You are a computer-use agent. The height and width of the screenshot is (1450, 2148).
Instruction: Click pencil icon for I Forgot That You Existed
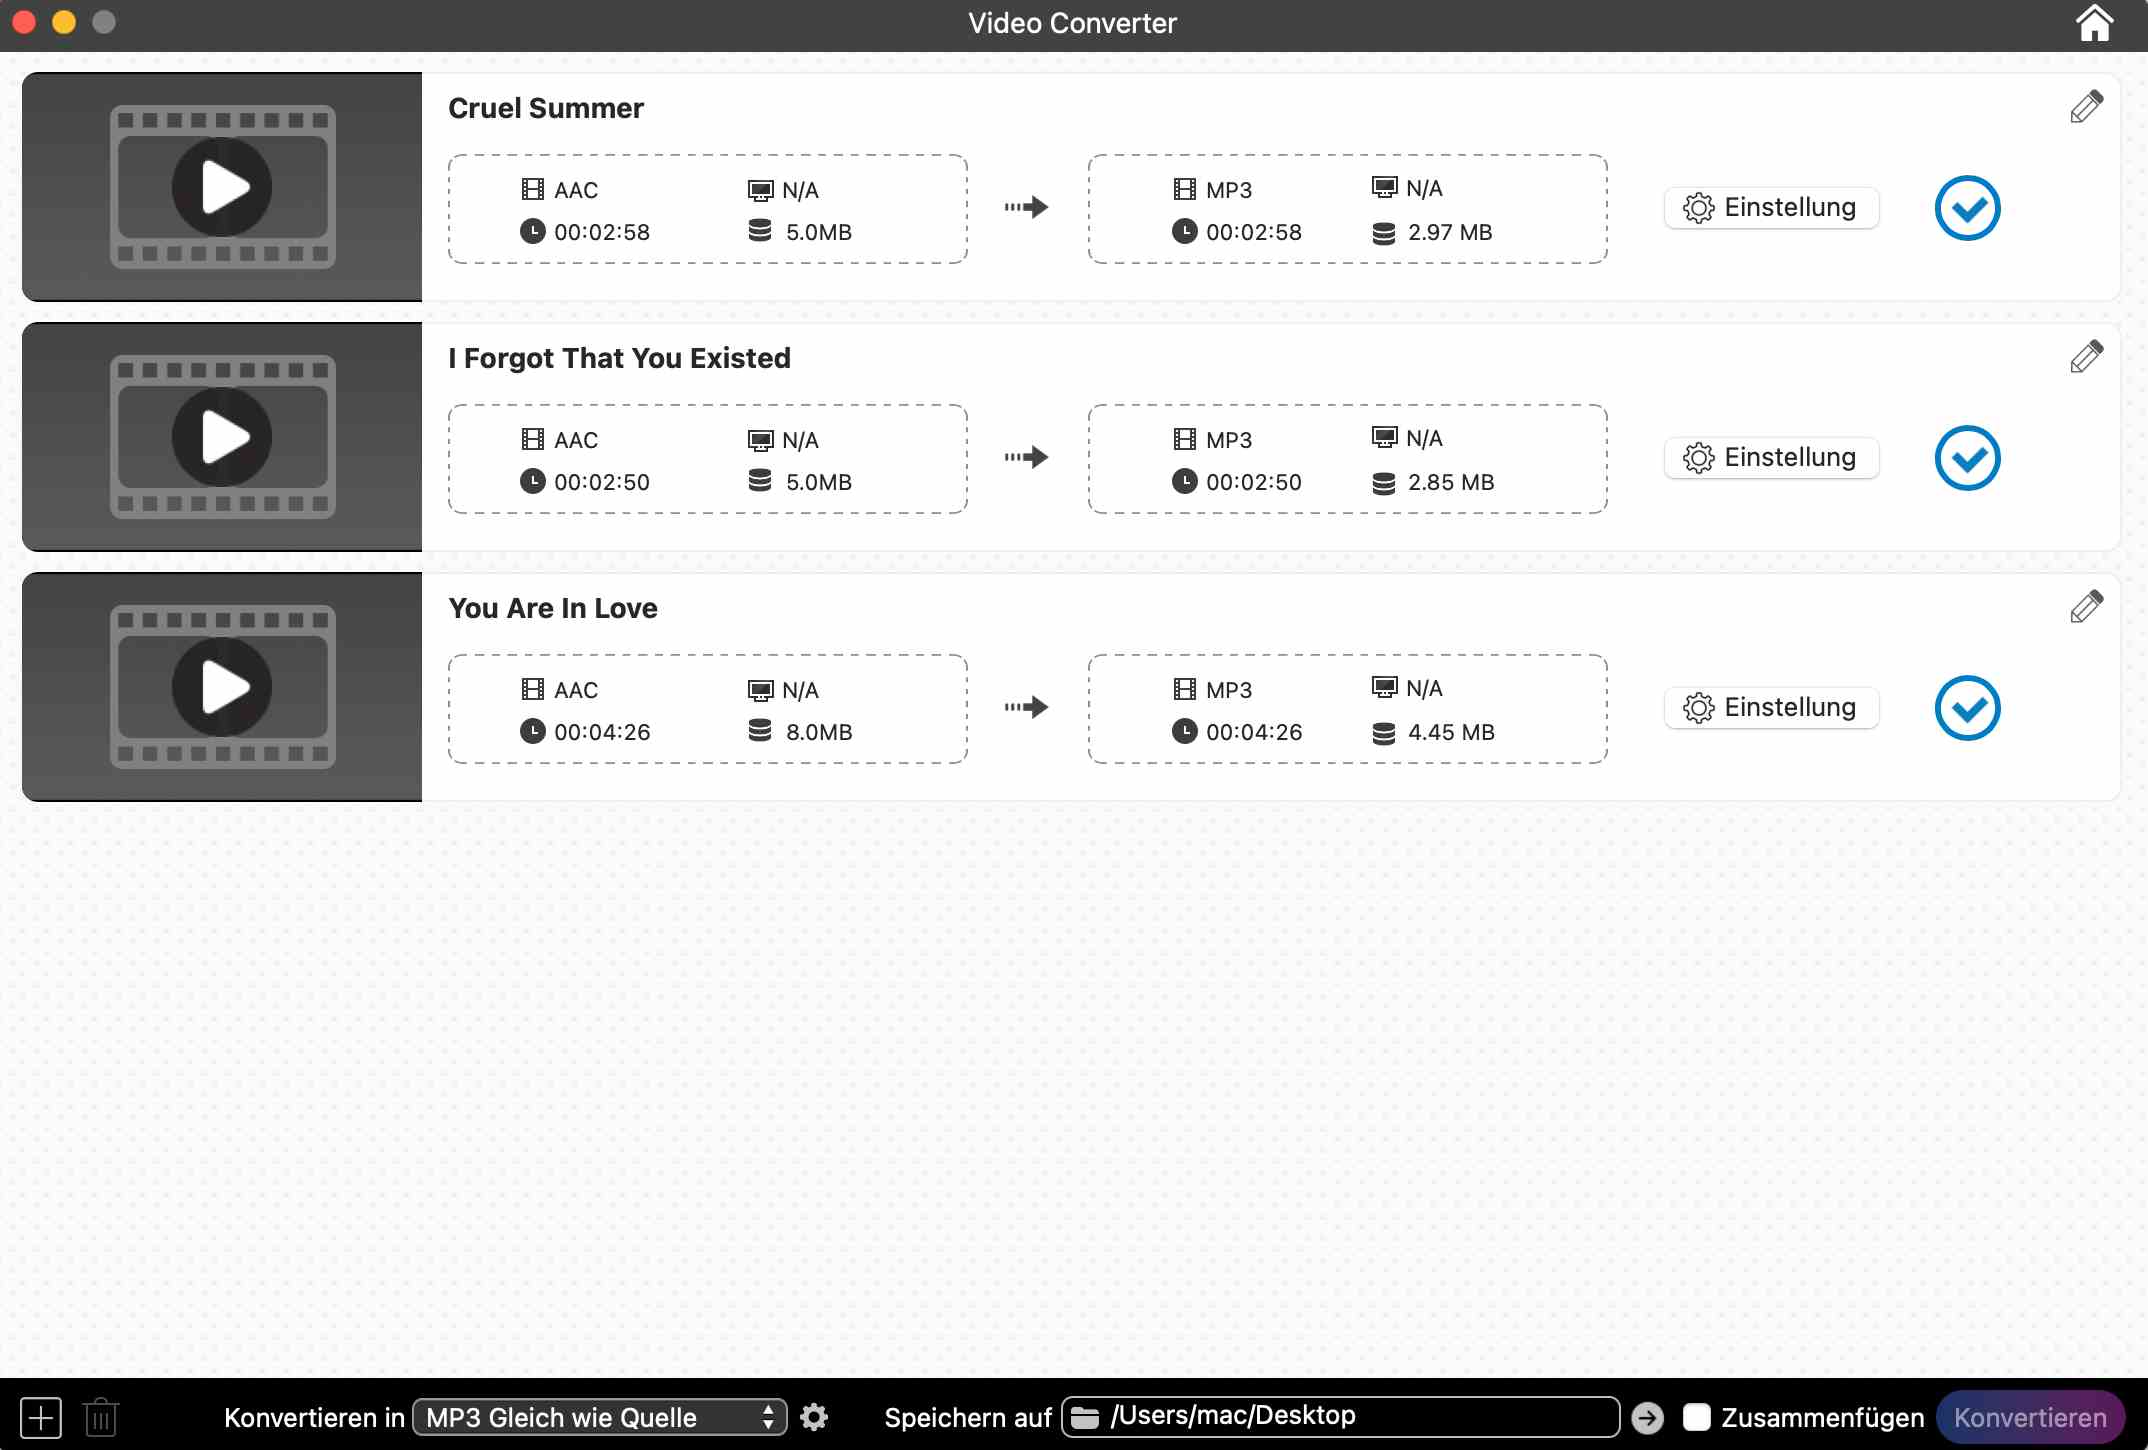tap(2086, 357)
